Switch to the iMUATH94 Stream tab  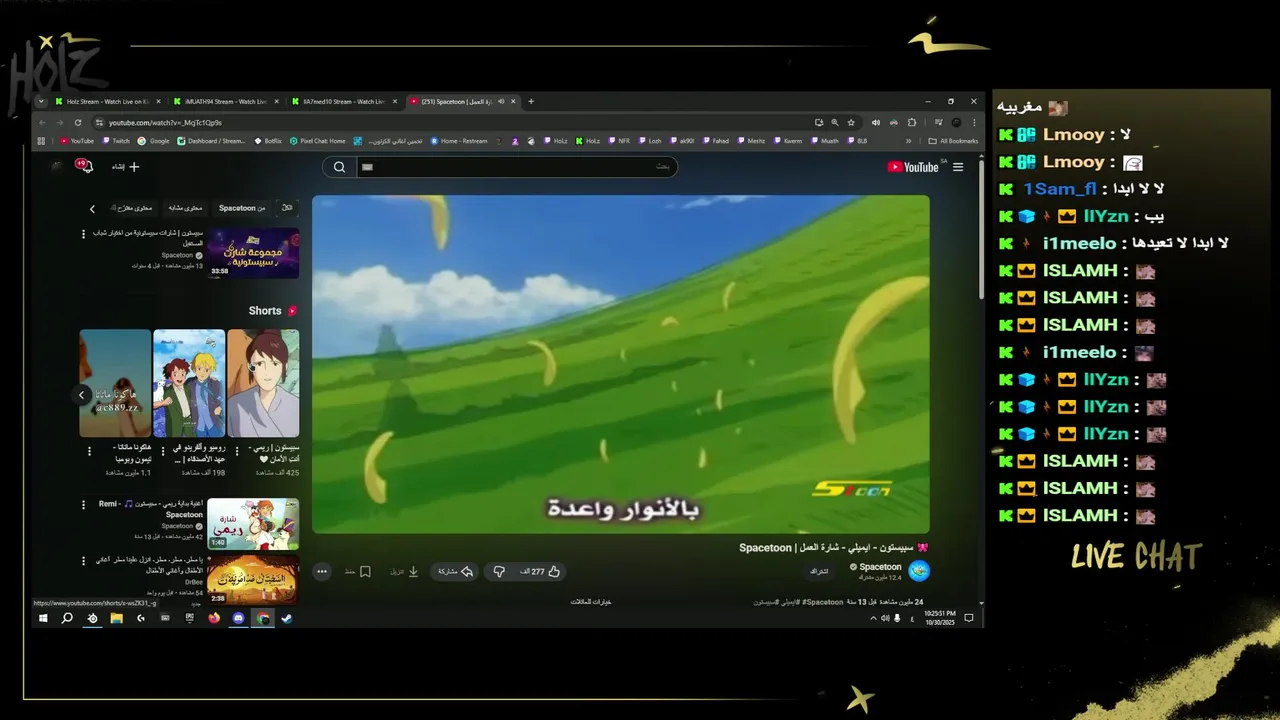pyautogui.click(x=225, y=101)
